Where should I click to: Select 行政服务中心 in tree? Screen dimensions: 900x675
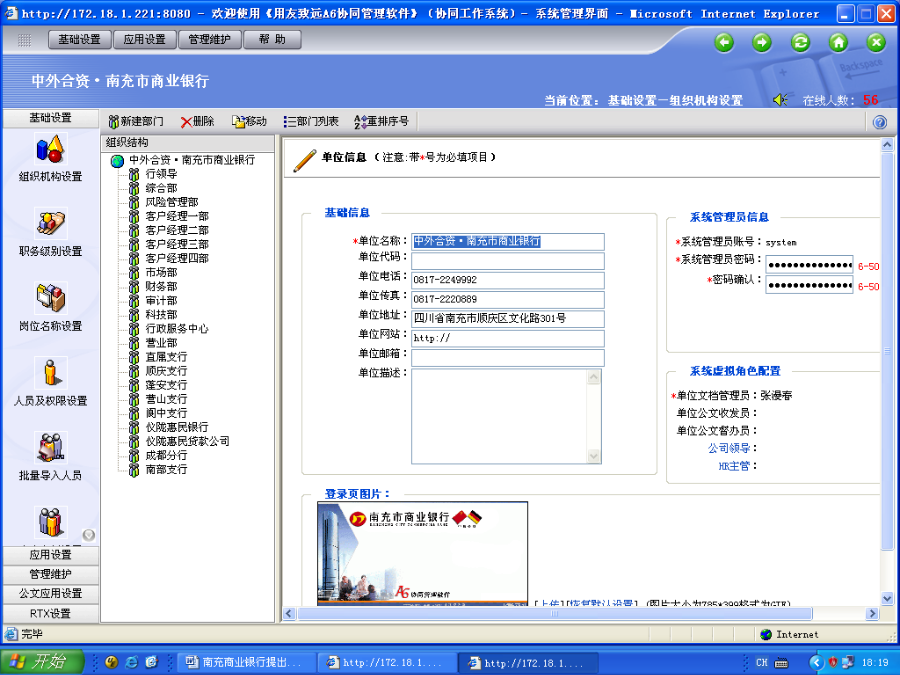(177, 328)
